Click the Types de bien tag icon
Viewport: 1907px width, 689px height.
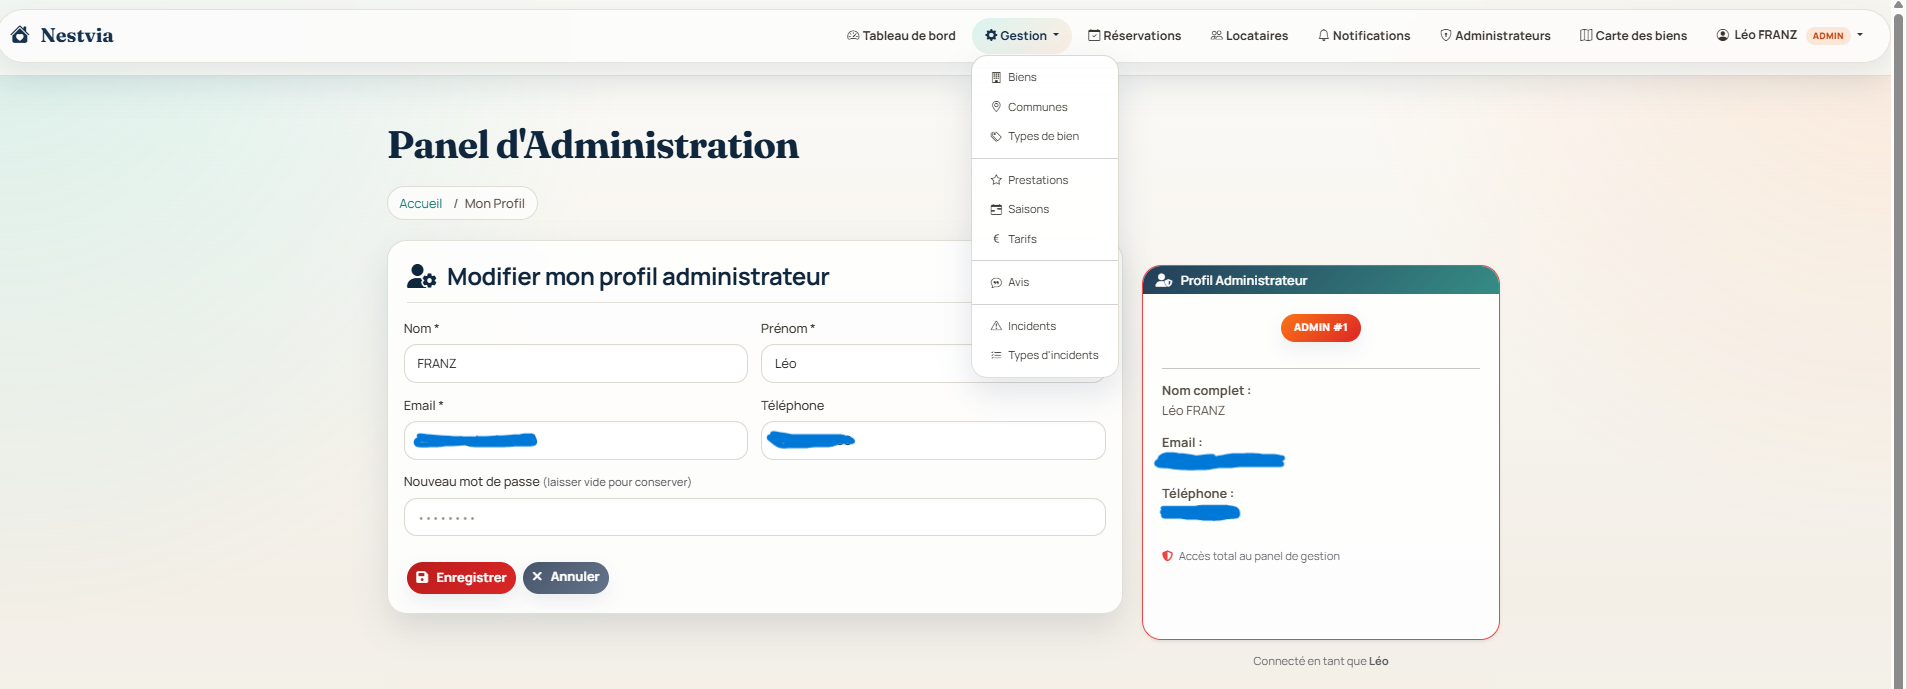[x=996, y=137]
